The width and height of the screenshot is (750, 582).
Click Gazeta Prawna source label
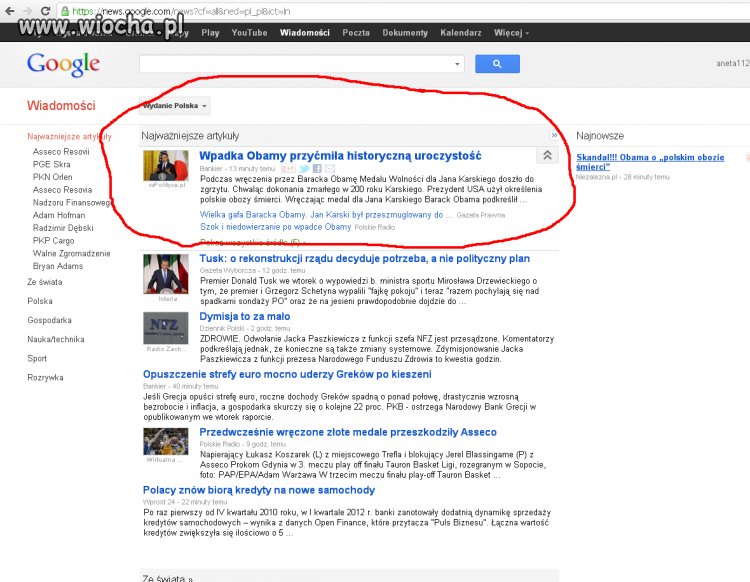click(481, 215)
